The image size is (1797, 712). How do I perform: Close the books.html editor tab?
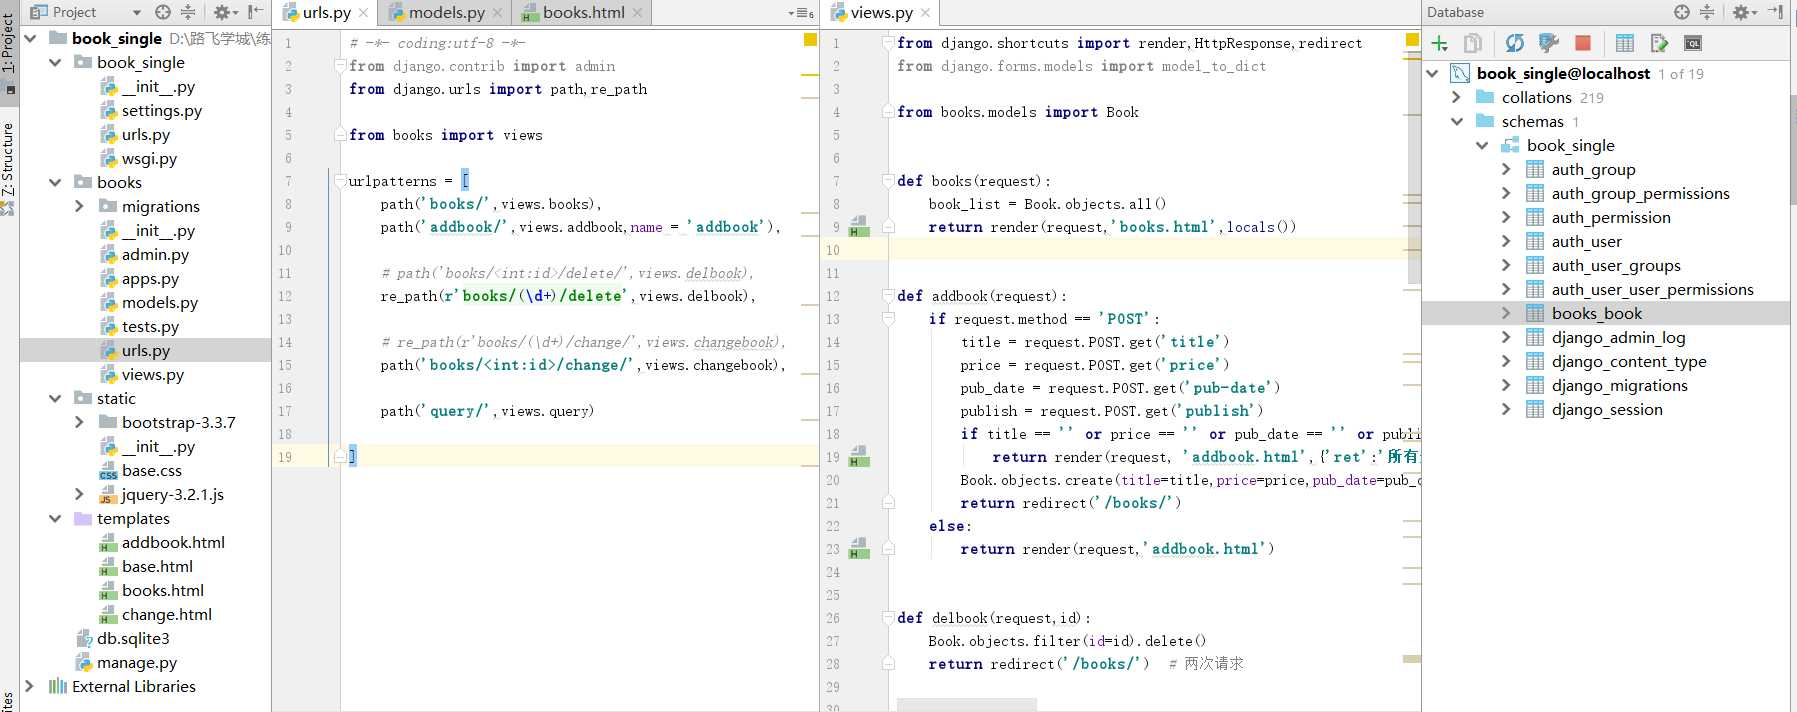[637, 13]
